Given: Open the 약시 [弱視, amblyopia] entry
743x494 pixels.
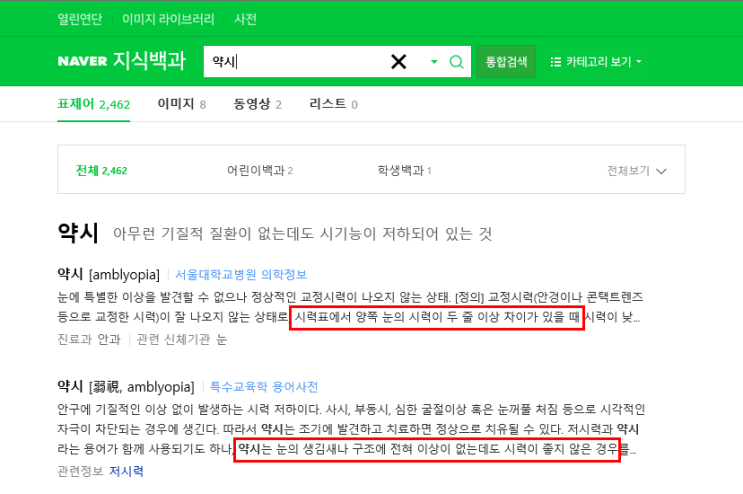Looking at the screenshot, I should click(126, 386).
